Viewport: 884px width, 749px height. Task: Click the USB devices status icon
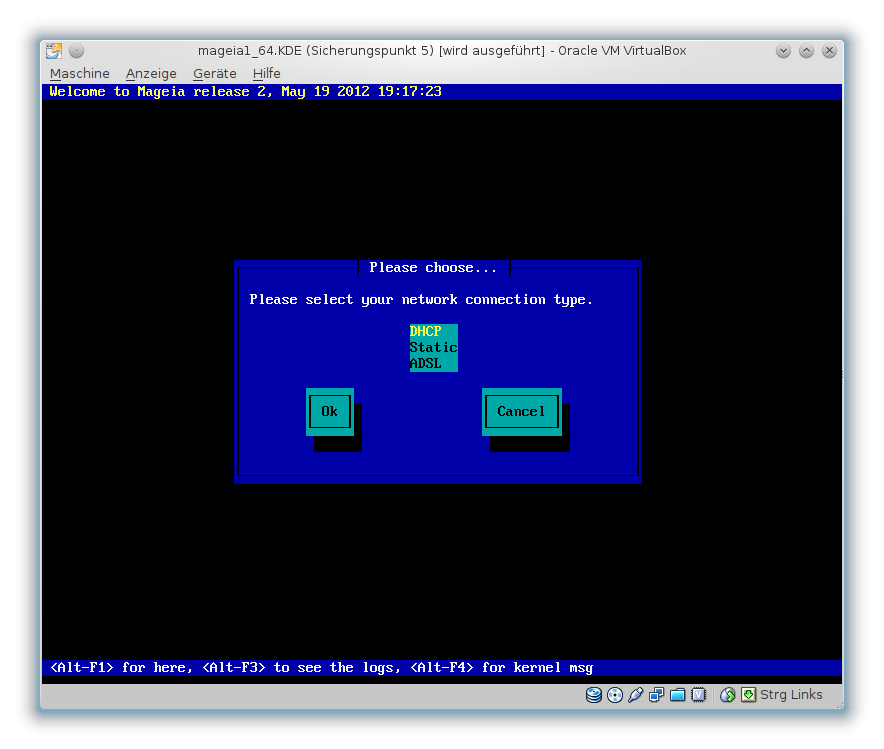[x=636, y=695]
